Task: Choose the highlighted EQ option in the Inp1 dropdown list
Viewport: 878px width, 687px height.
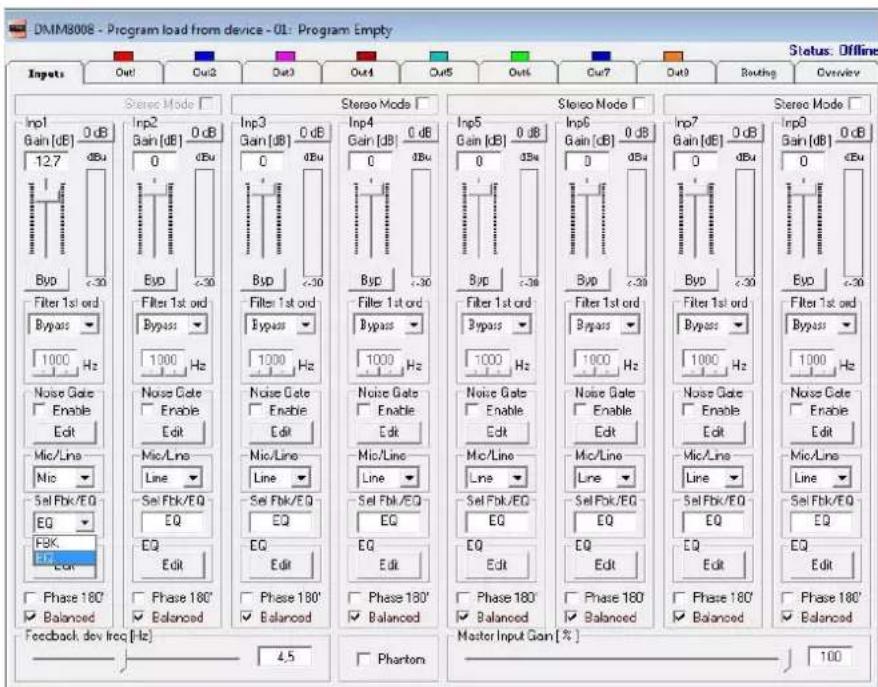Action: coord(64,558)
